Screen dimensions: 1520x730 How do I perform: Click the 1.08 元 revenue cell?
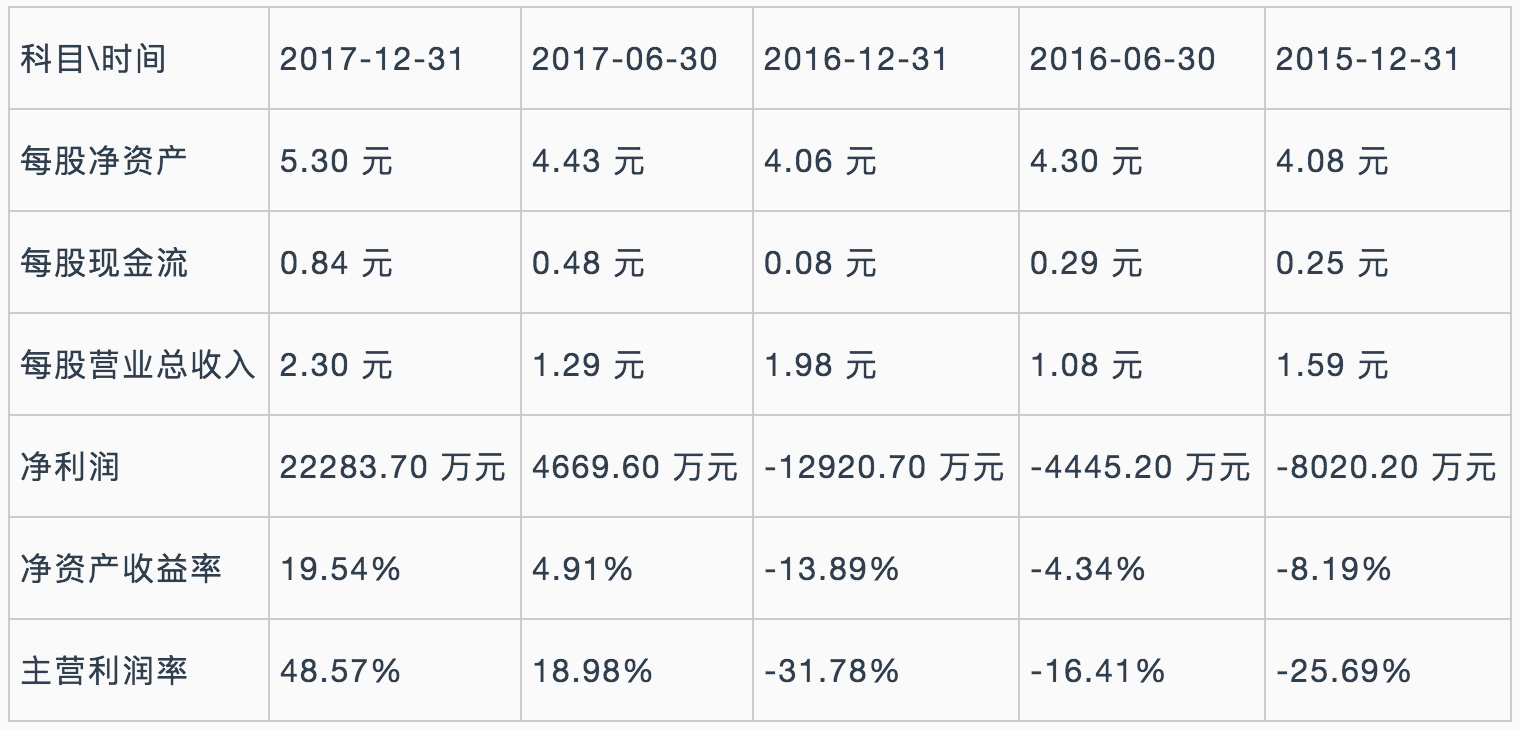(x=1086, y=365)
